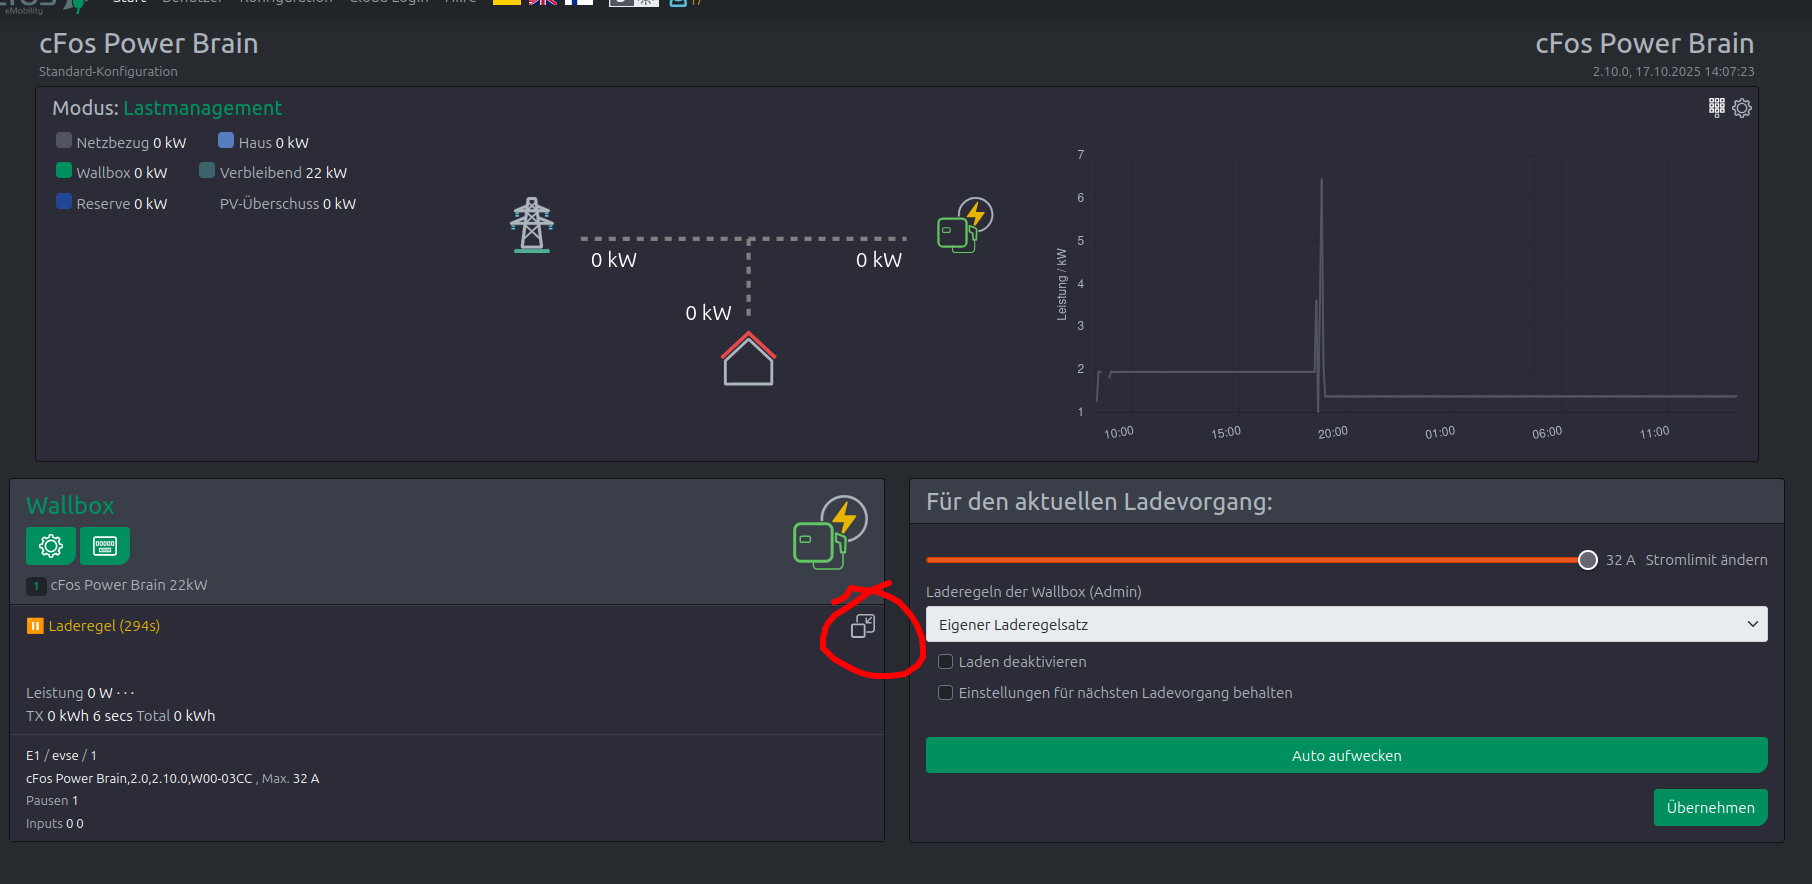Screen dimensions: 1812x884
Task: Expand the three dots next to Leistung
Action: (x=125, y=693)
